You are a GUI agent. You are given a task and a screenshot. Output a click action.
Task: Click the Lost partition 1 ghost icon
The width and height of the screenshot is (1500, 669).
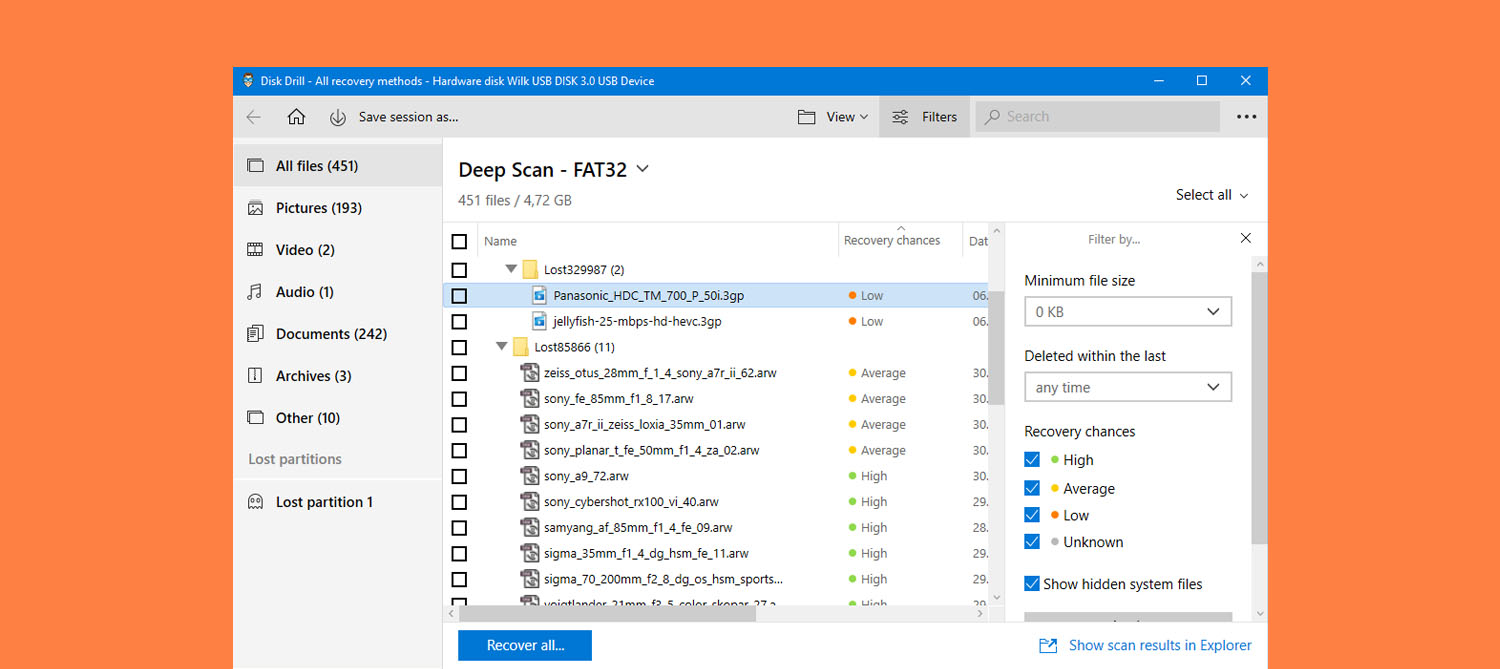[x=256, y=502]
